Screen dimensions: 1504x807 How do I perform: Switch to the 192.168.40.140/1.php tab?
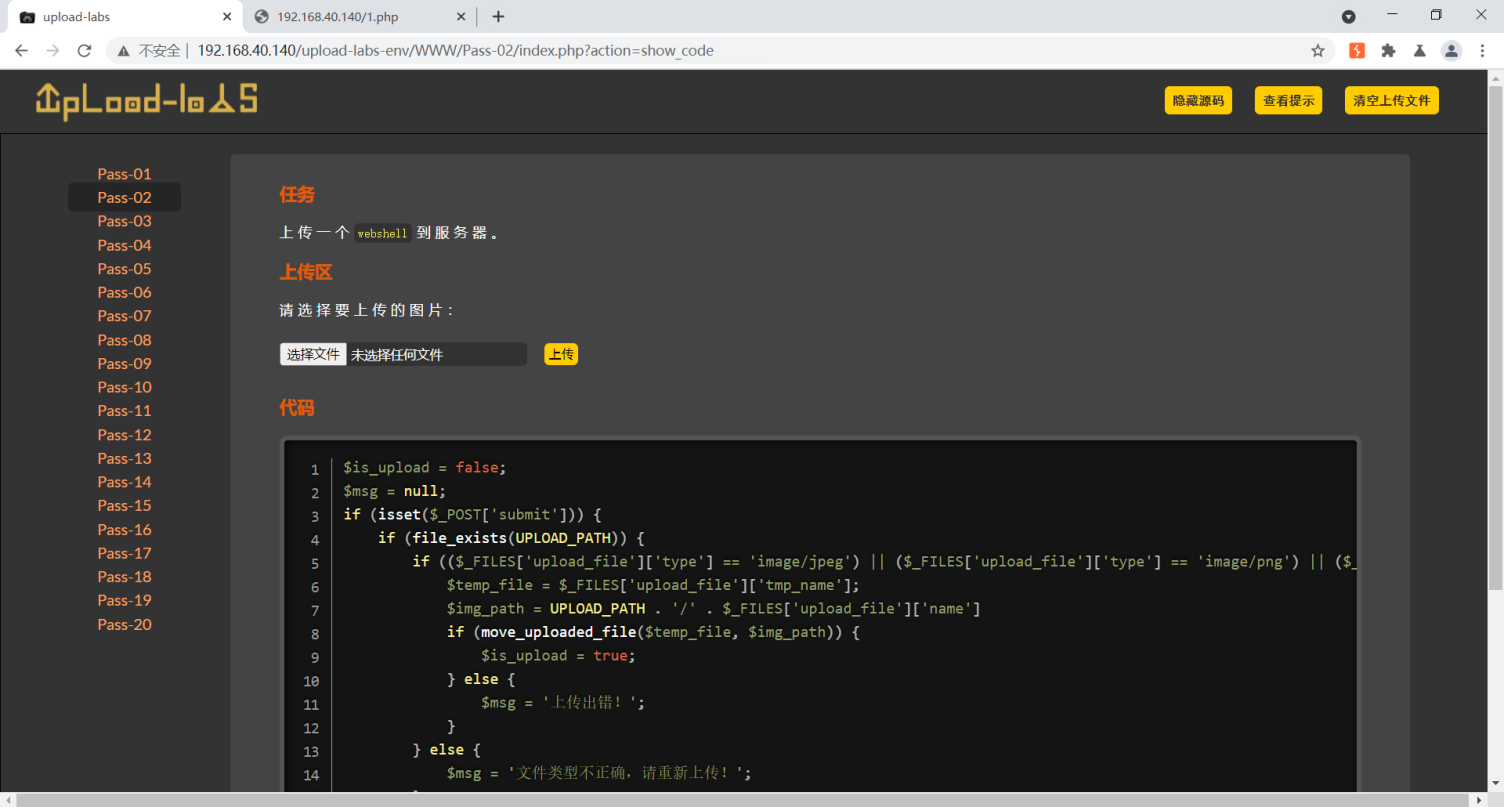pyautogui.click(x=360, y=17)
